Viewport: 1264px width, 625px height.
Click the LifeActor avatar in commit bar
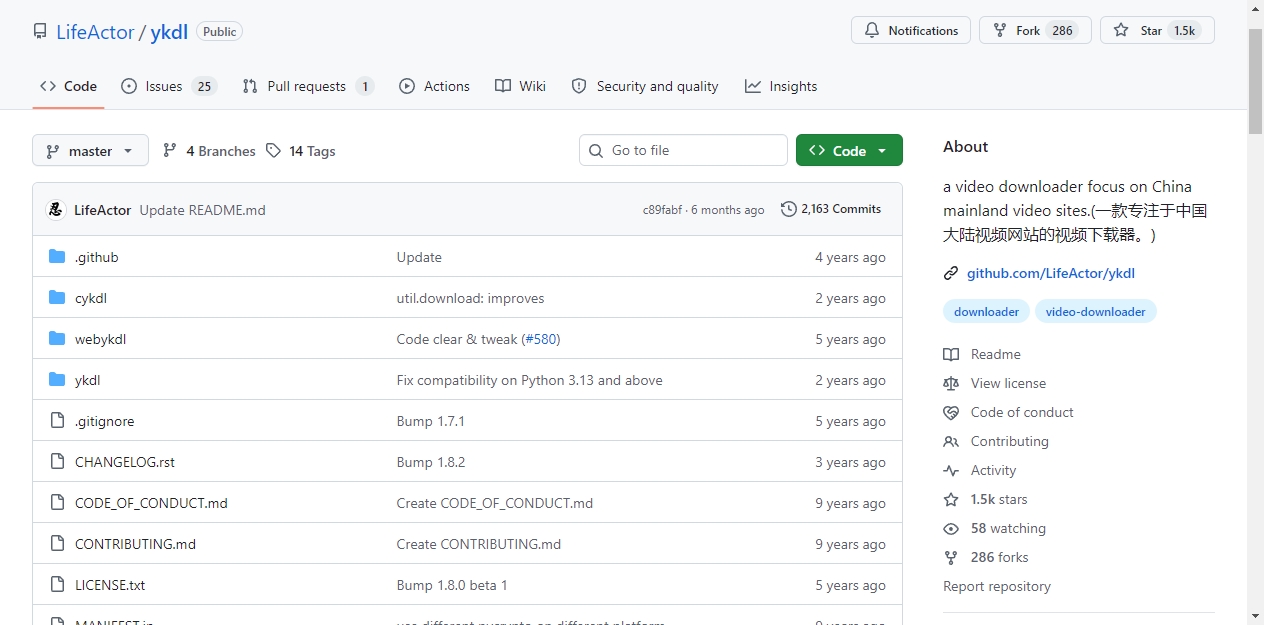point(56,210)
